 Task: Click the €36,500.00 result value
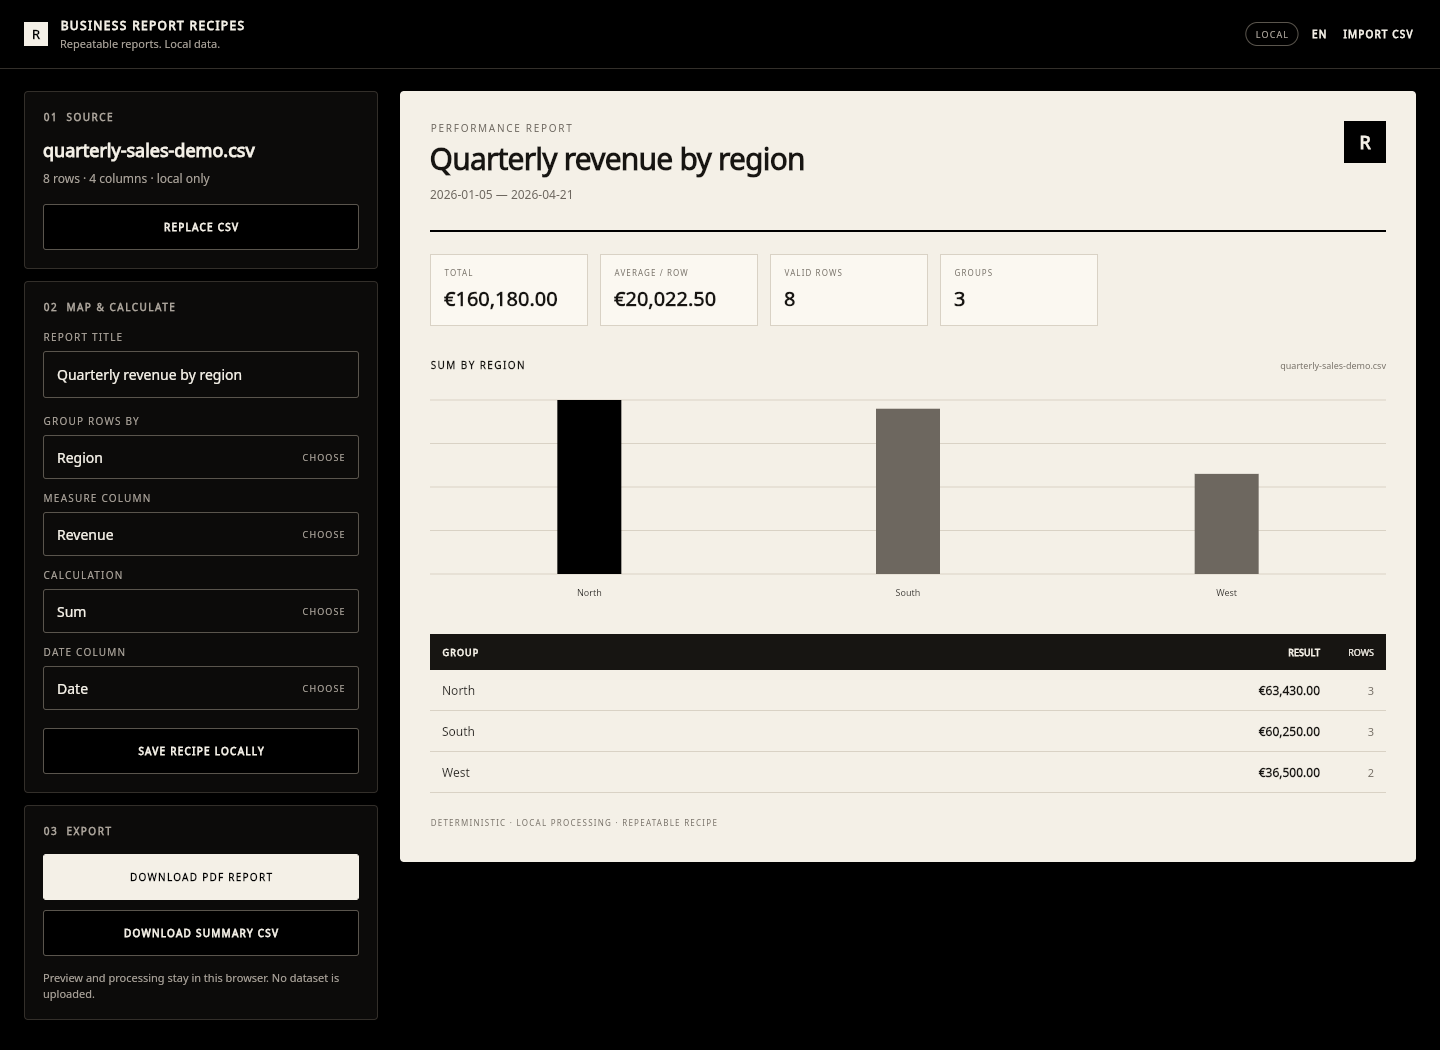(1289, 772)
